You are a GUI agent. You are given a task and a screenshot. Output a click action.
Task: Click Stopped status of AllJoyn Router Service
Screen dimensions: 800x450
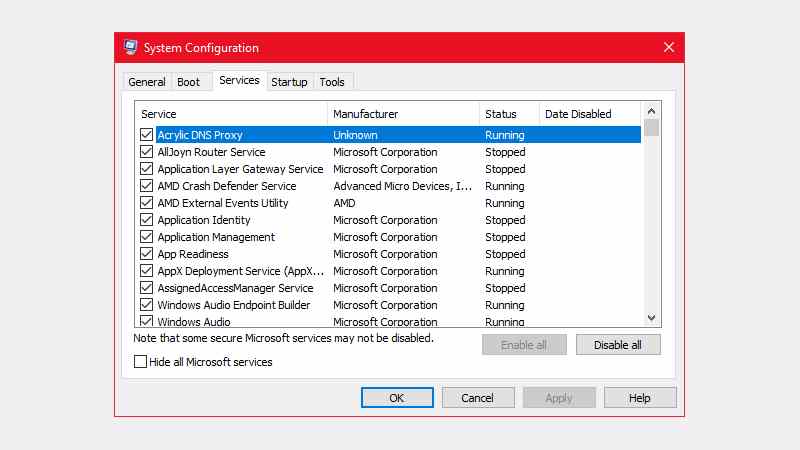(505, 152)
